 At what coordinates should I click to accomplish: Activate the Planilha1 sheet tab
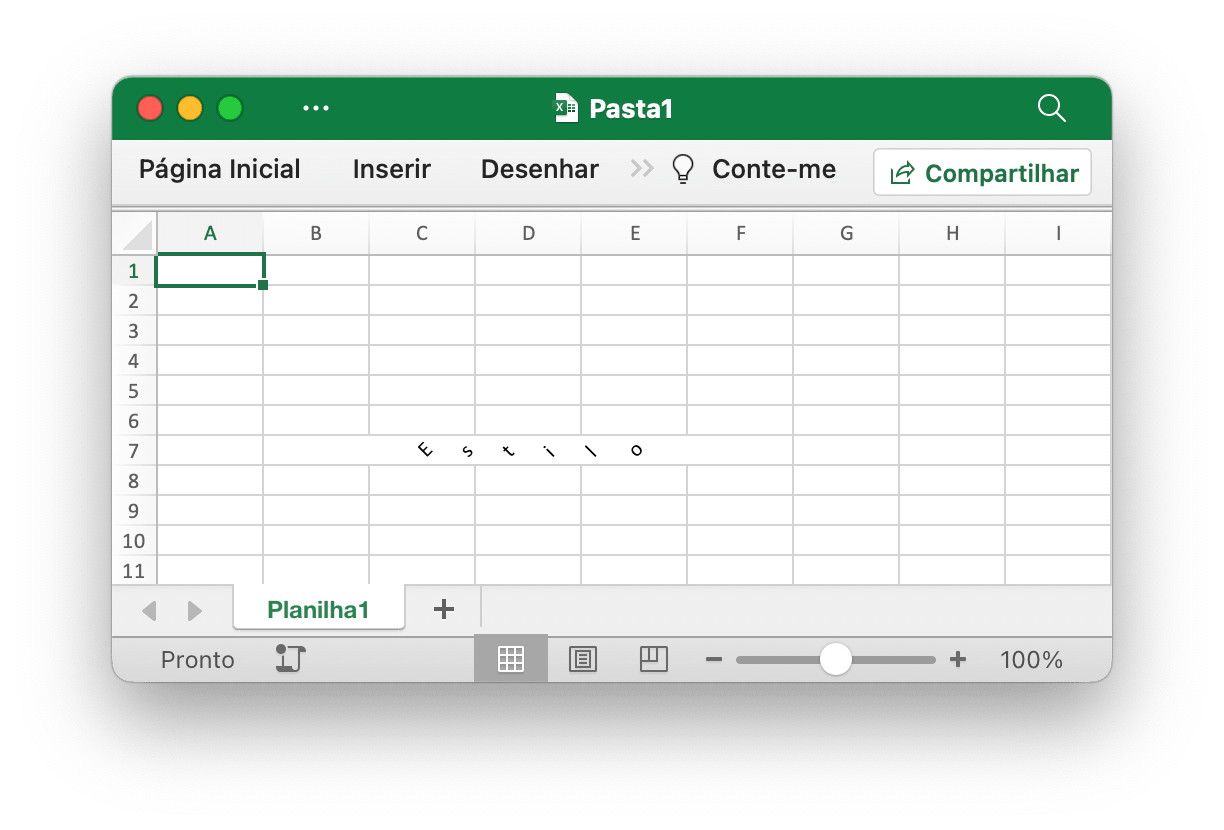[318, 609]
